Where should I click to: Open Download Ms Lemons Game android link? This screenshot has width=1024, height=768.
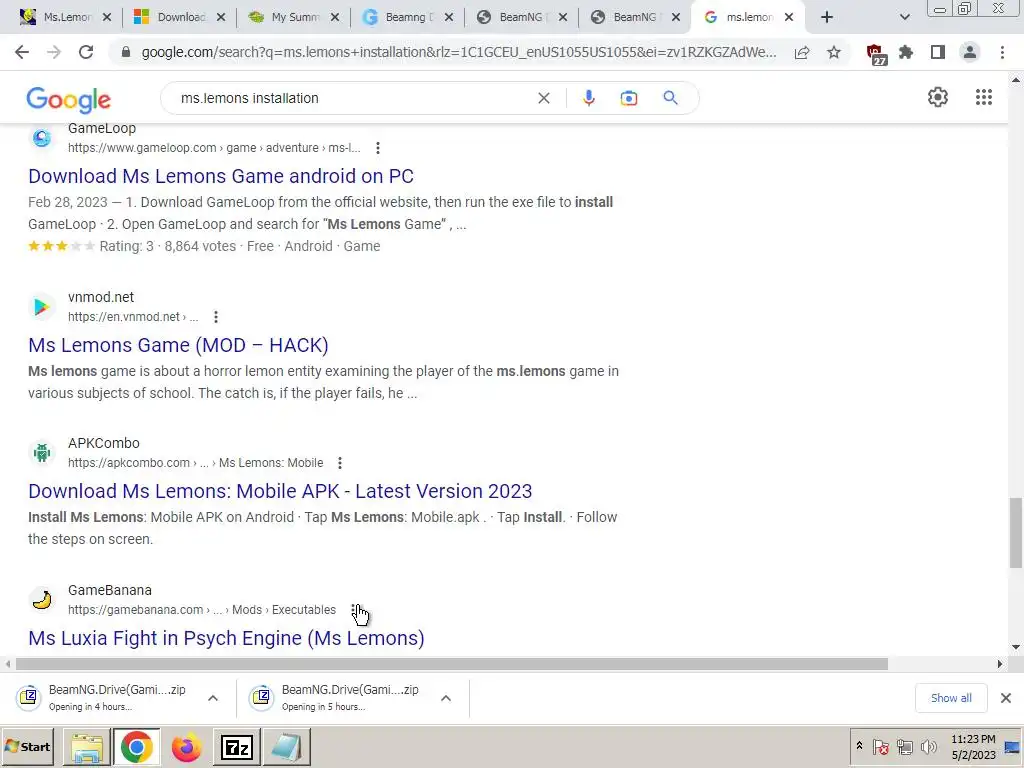(221, 176)
